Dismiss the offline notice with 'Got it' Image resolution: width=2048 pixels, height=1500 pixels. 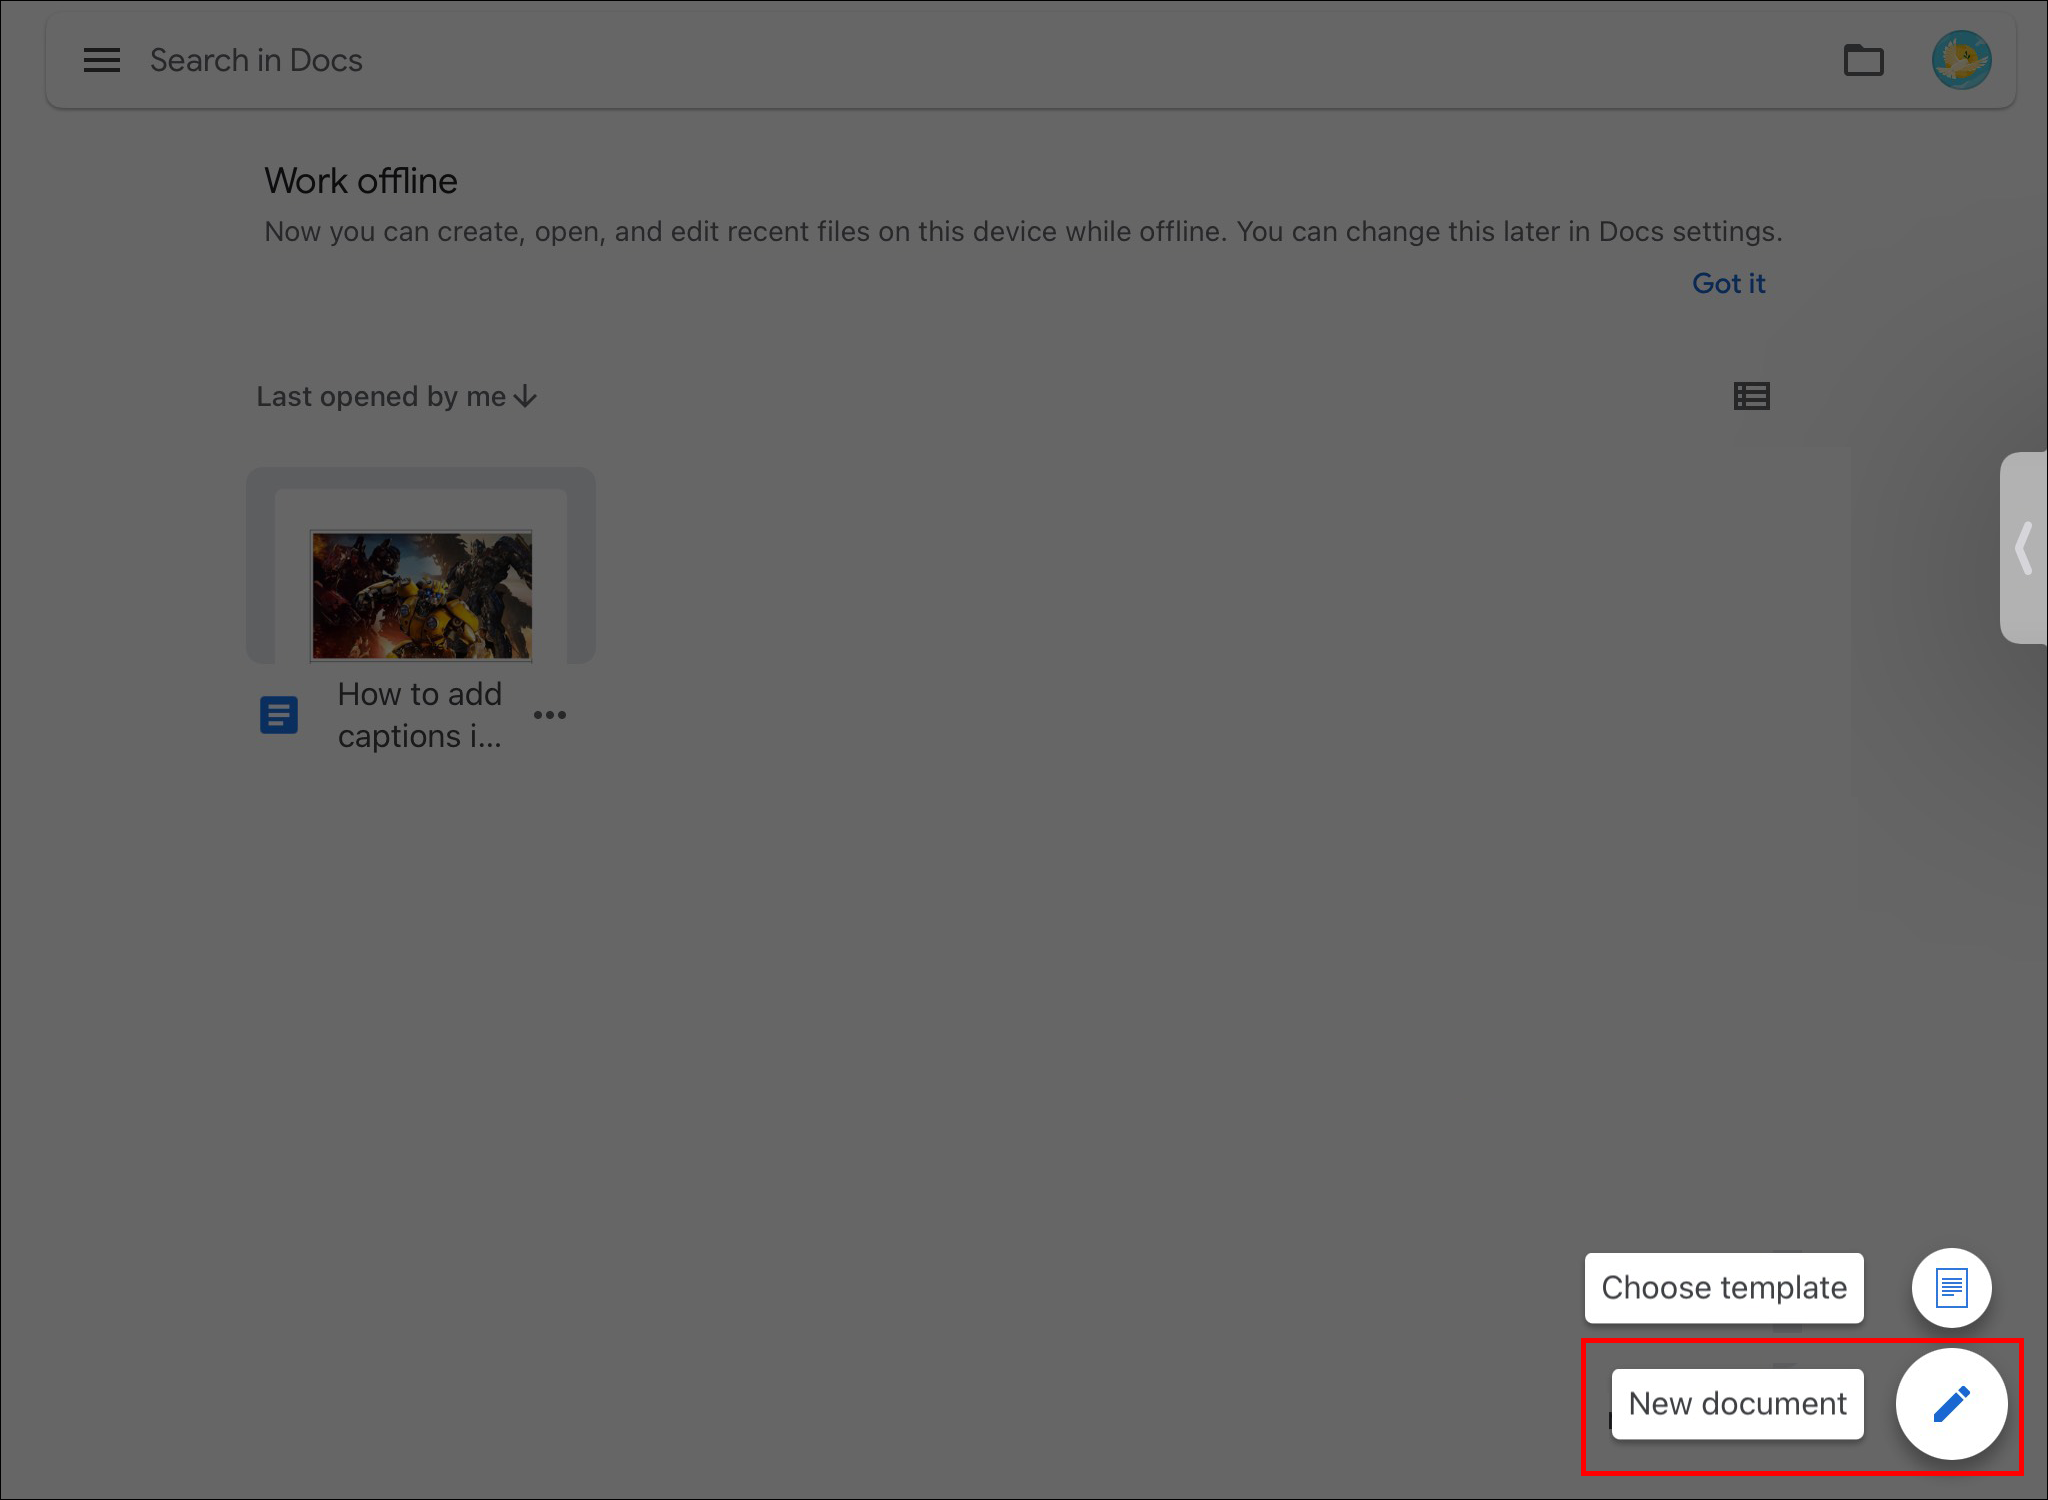click(x=1728, y=284)
